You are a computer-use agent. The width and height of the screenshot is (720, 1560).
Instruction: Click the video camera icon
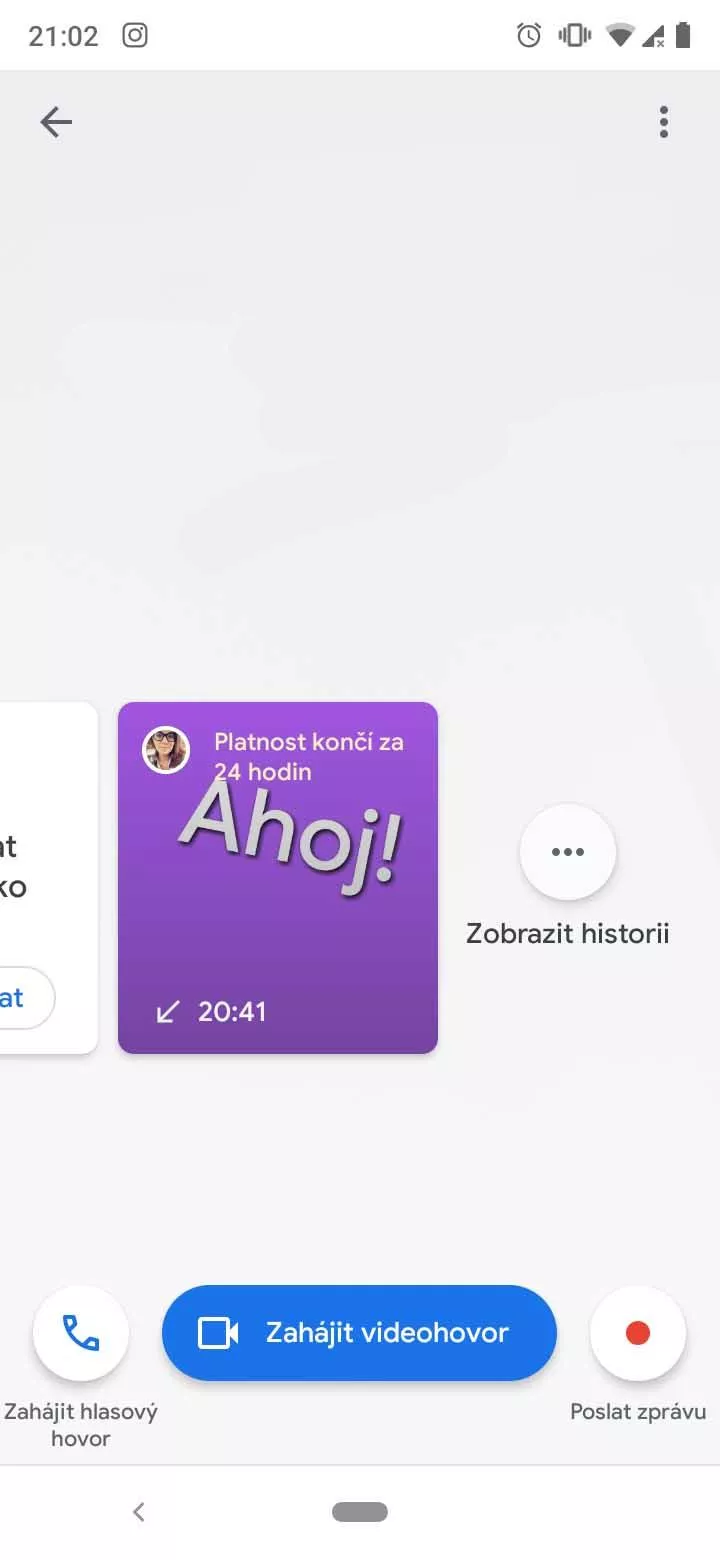(218, 1333)
